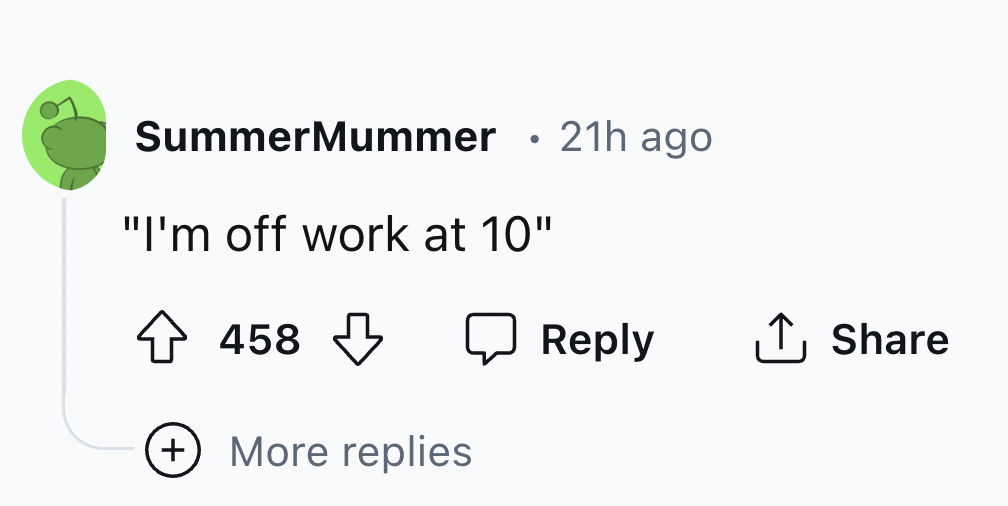Click the dot separator before the timestamp
The image size is (1008, 506).
coord(534,138)
